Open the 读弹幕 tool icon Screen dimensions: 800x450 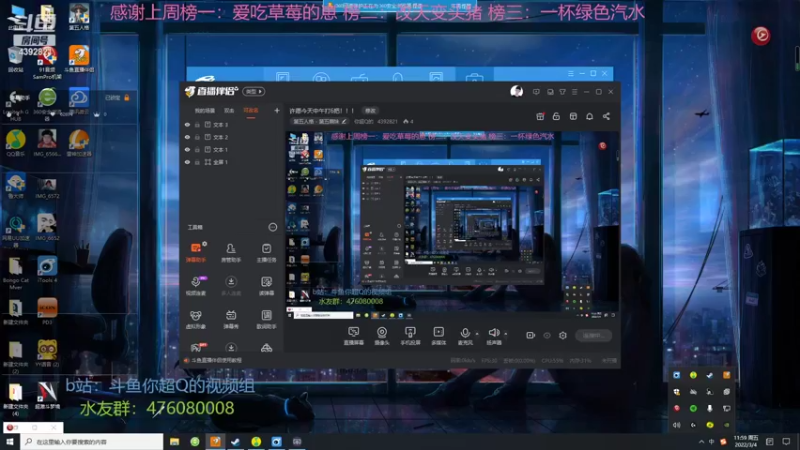point(266,285)
